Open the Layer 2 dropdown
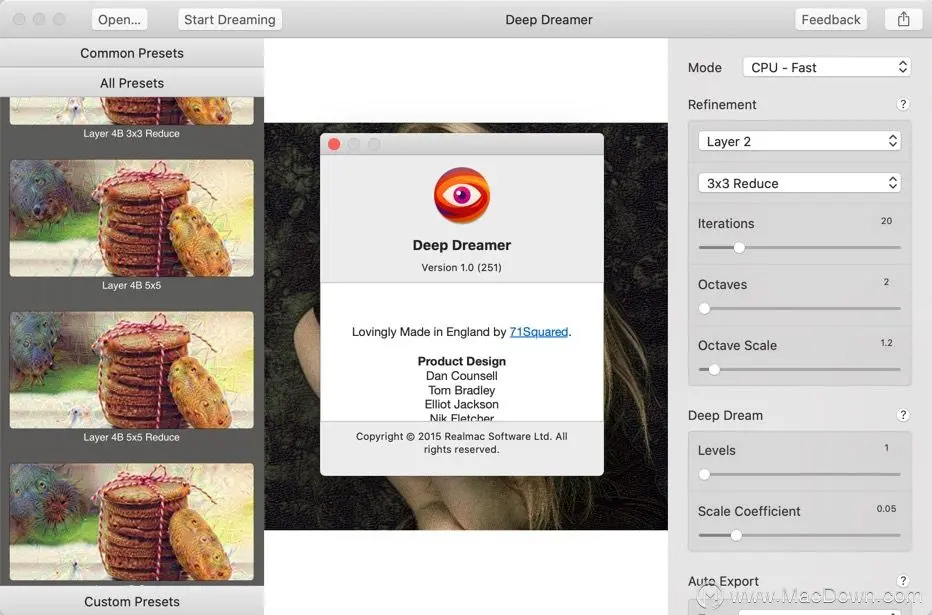Screen dimensions: 932x615 pos(799,141)
